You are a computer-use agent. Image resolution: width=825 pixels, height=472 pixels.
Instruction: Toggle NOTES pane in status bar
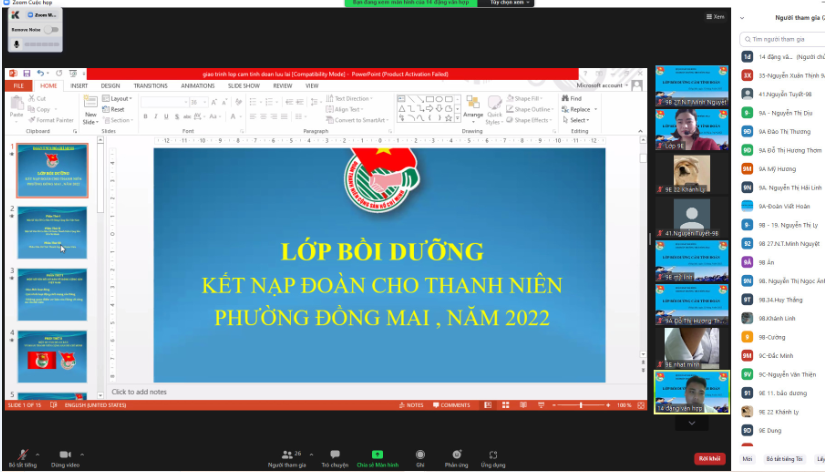tap(411, 405)
